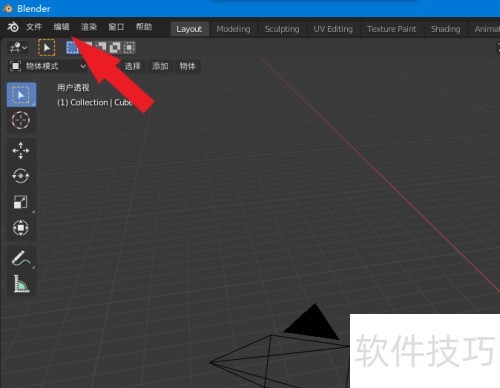
Task: Open the 文件 (File) menu
Action: coord(34,27)
